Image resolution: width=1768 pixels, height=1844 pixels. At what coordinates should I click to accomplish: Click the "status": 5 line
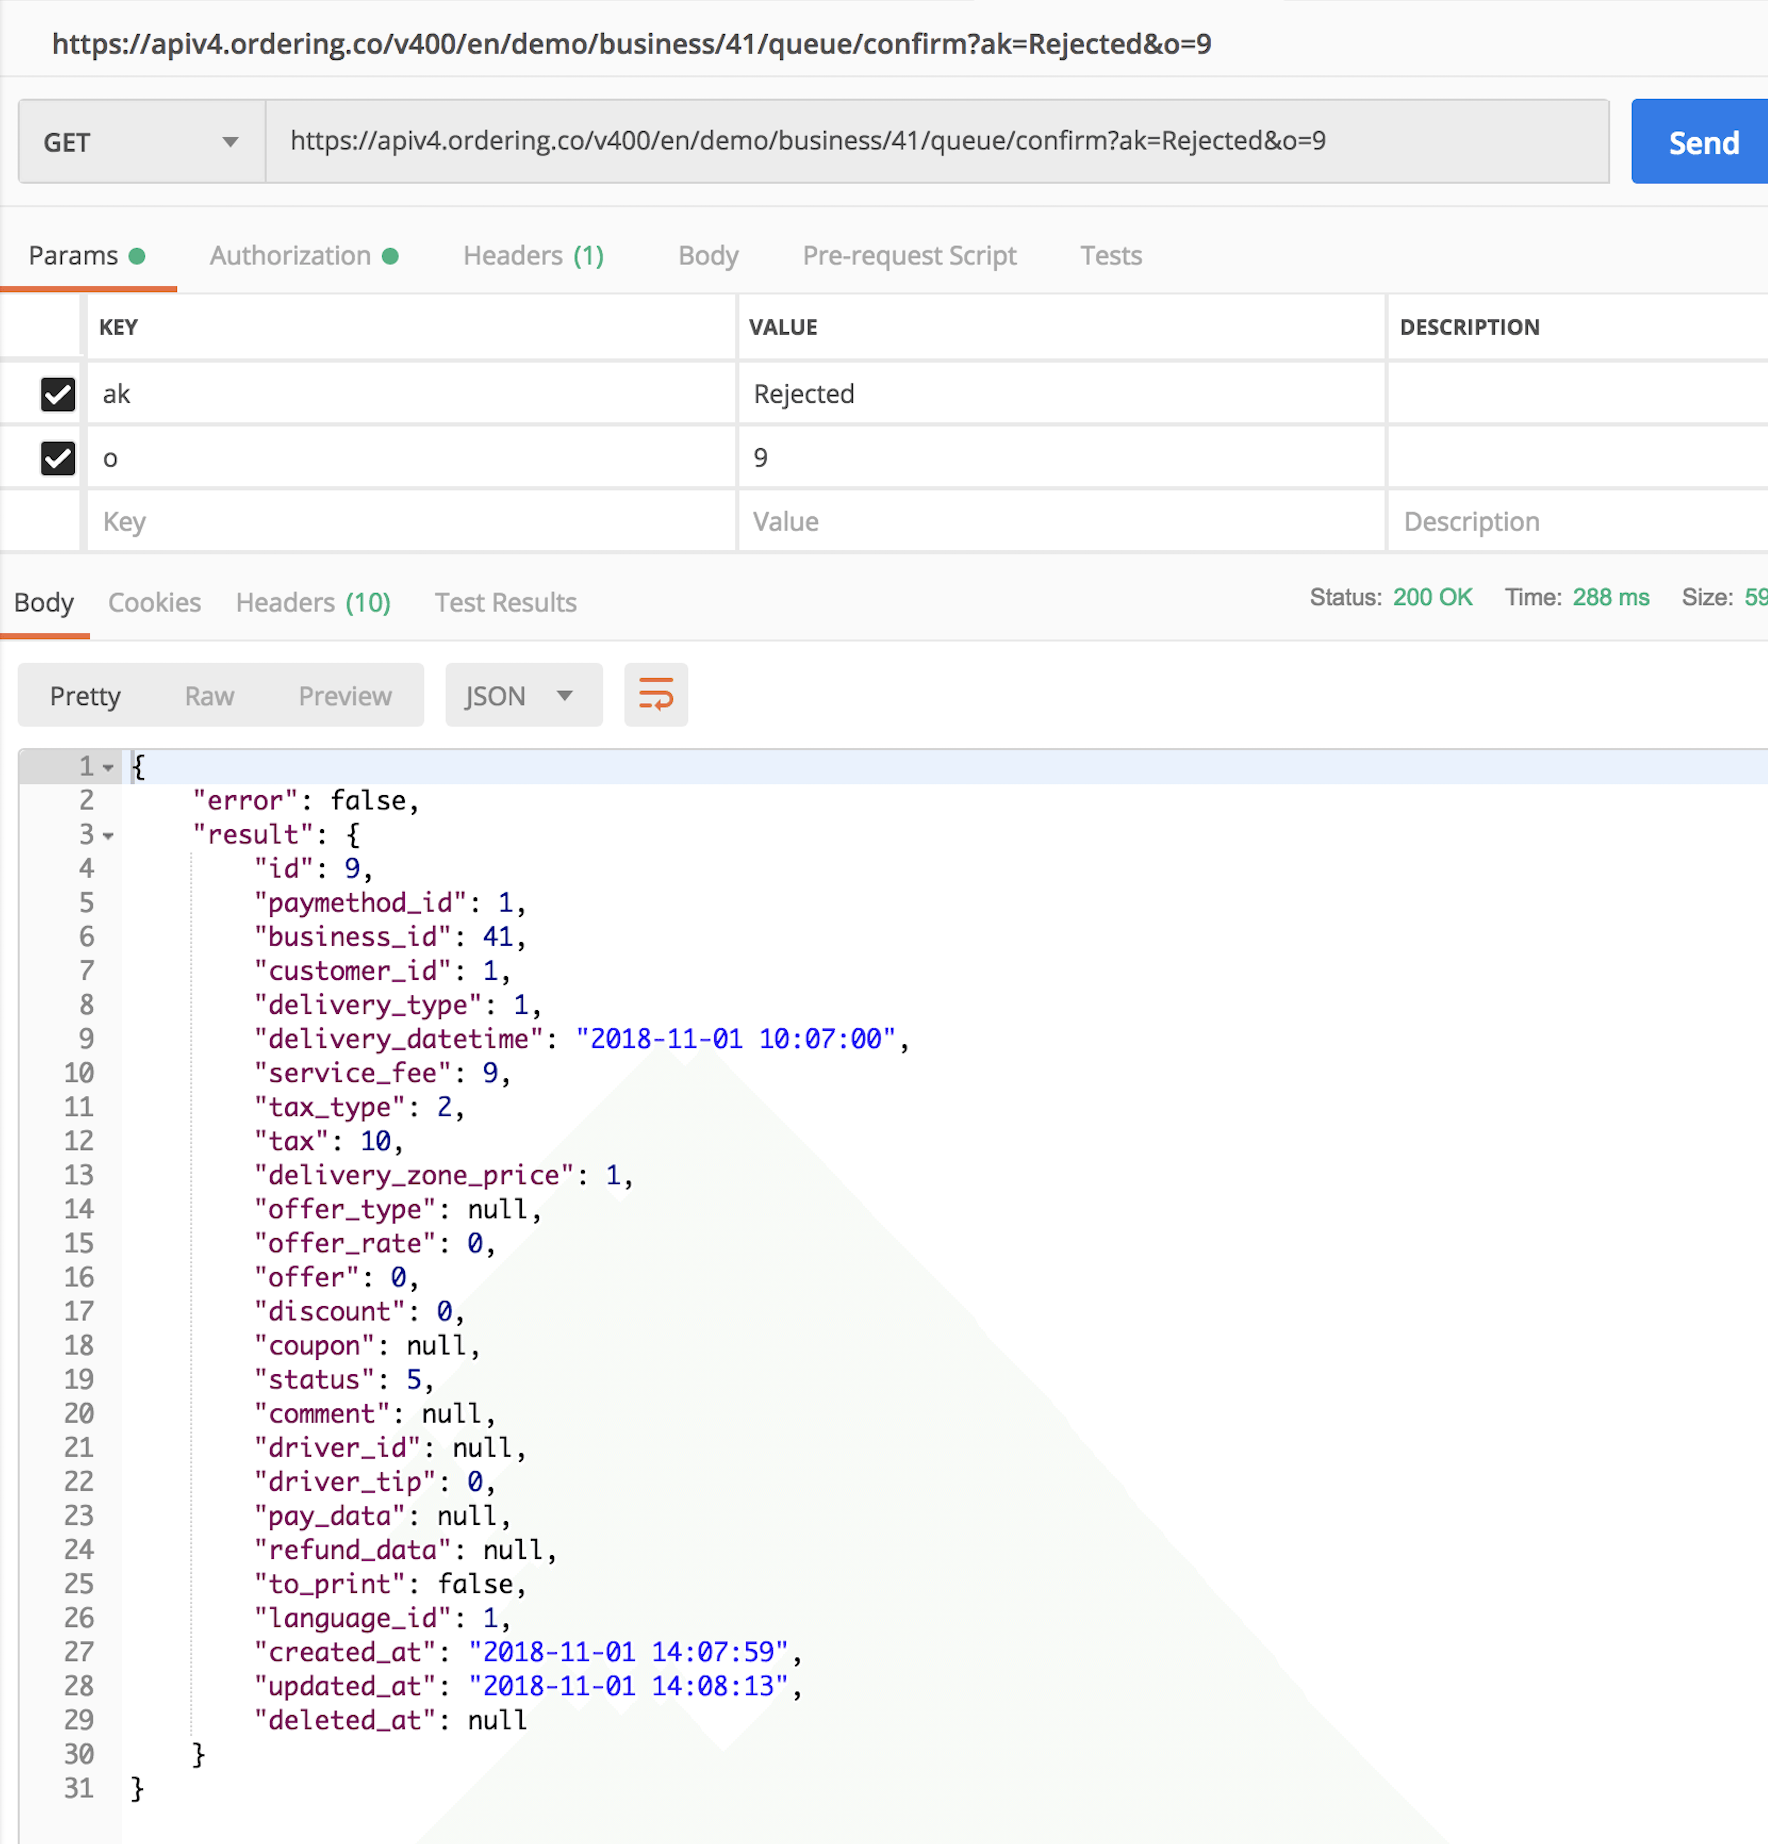344,1380
